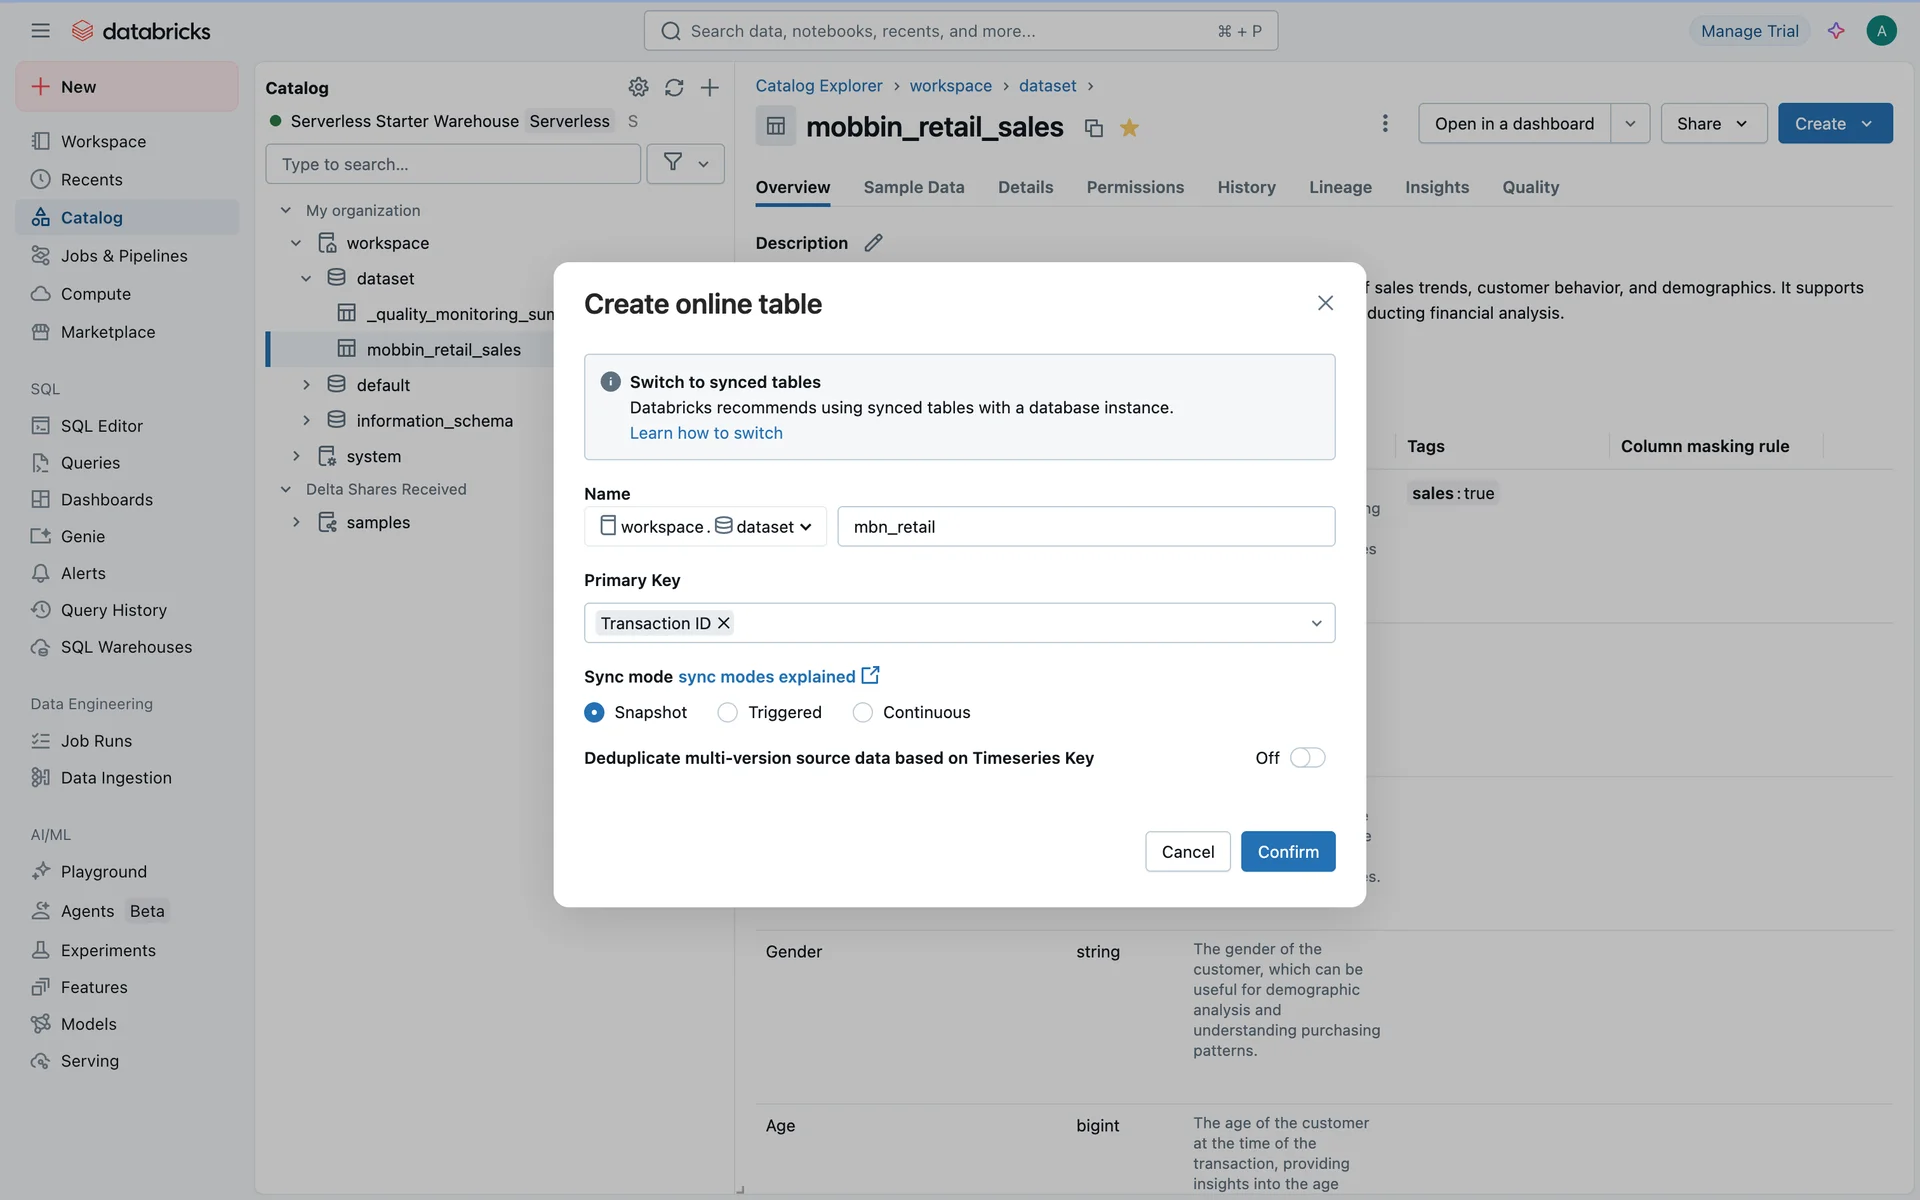
Task: Expand the system catalog tree node
Action: (x=296, y=456)
